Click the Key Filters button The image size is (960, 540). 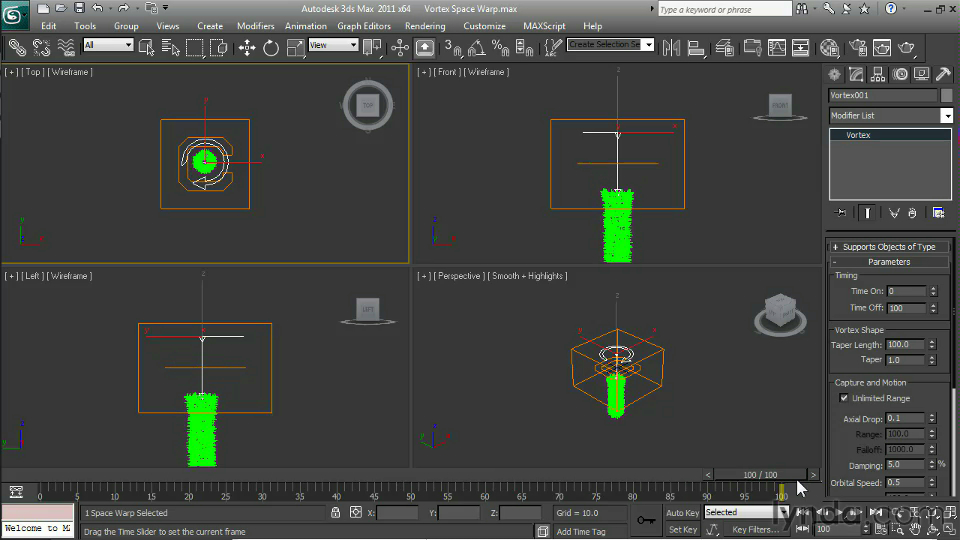[755, 530]
